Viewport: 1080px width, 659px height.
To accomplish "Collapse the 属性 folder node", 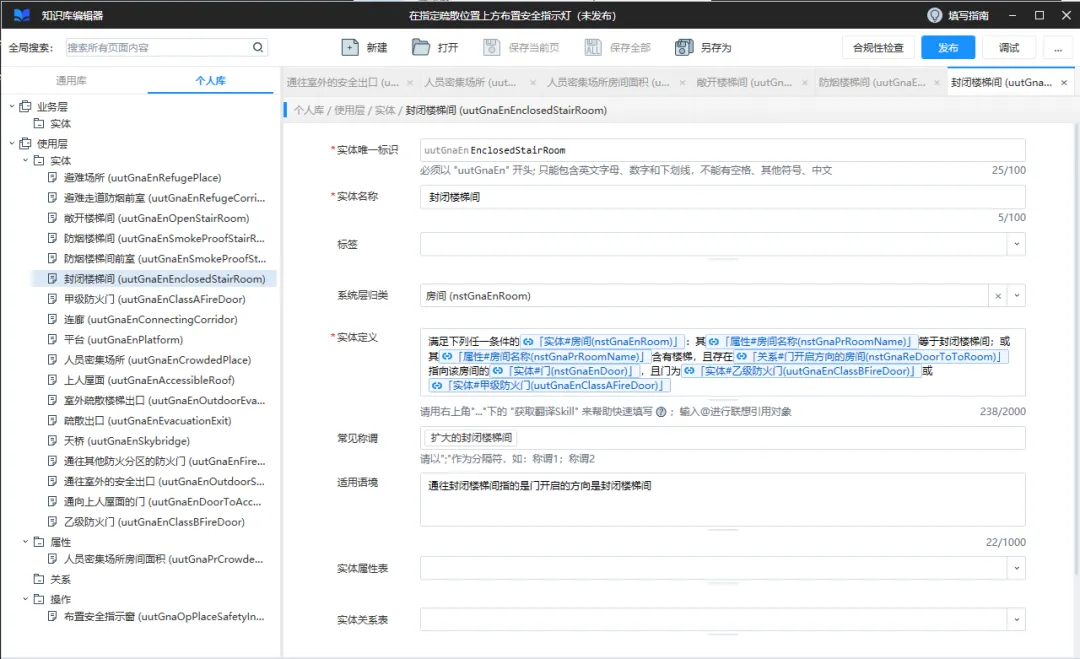I will [x=25, y=542].
